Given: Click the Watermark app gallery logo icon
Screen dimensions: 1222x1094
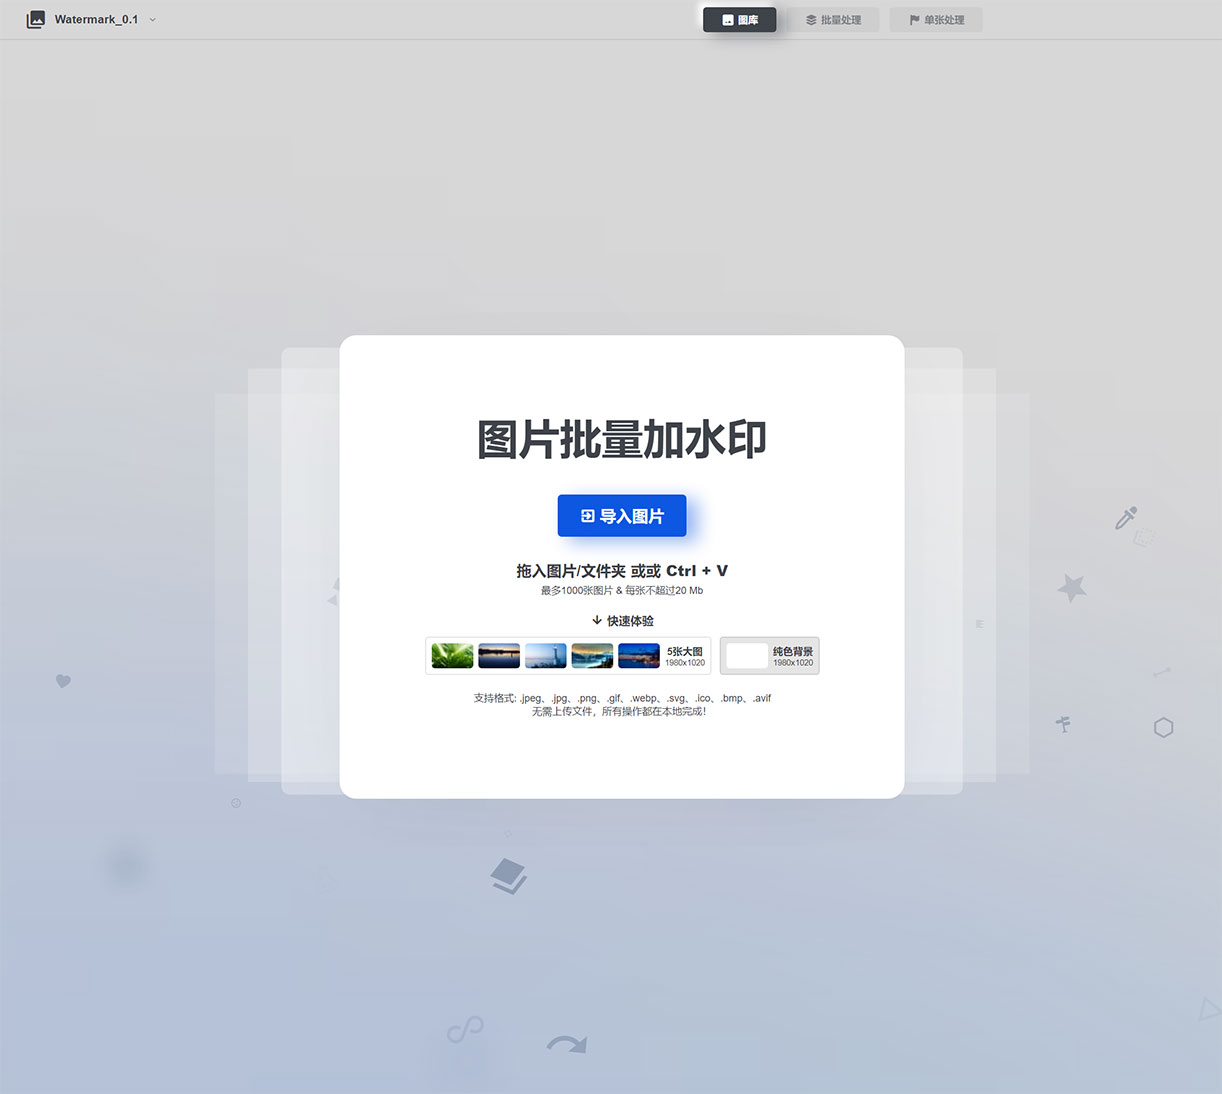Looking at the screenshot, I should tap(36, 19).
